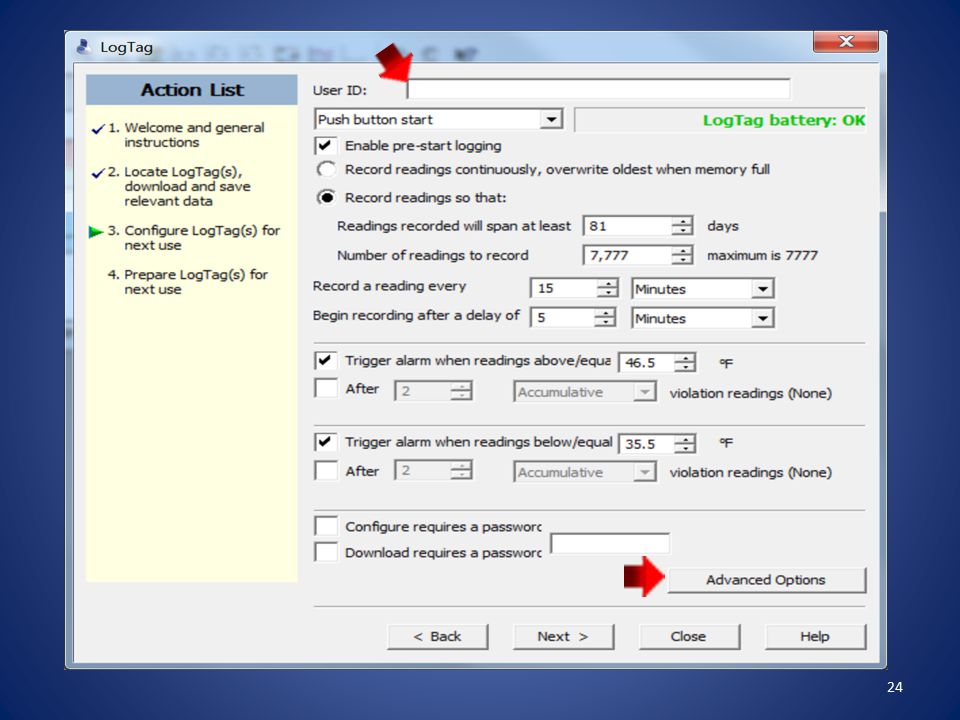
Task: Select Record readings continuously radio option
Action: [326, 169]
